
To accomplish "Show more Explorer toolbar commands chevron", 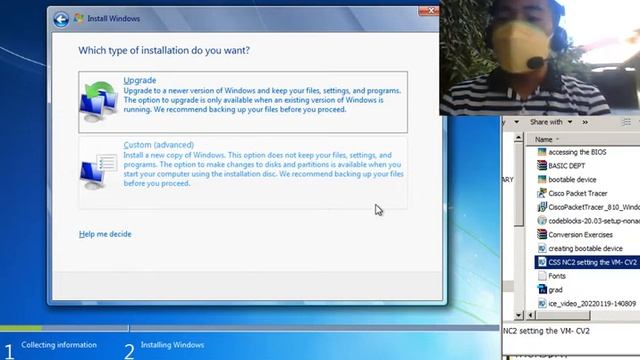I will [585, 122].
